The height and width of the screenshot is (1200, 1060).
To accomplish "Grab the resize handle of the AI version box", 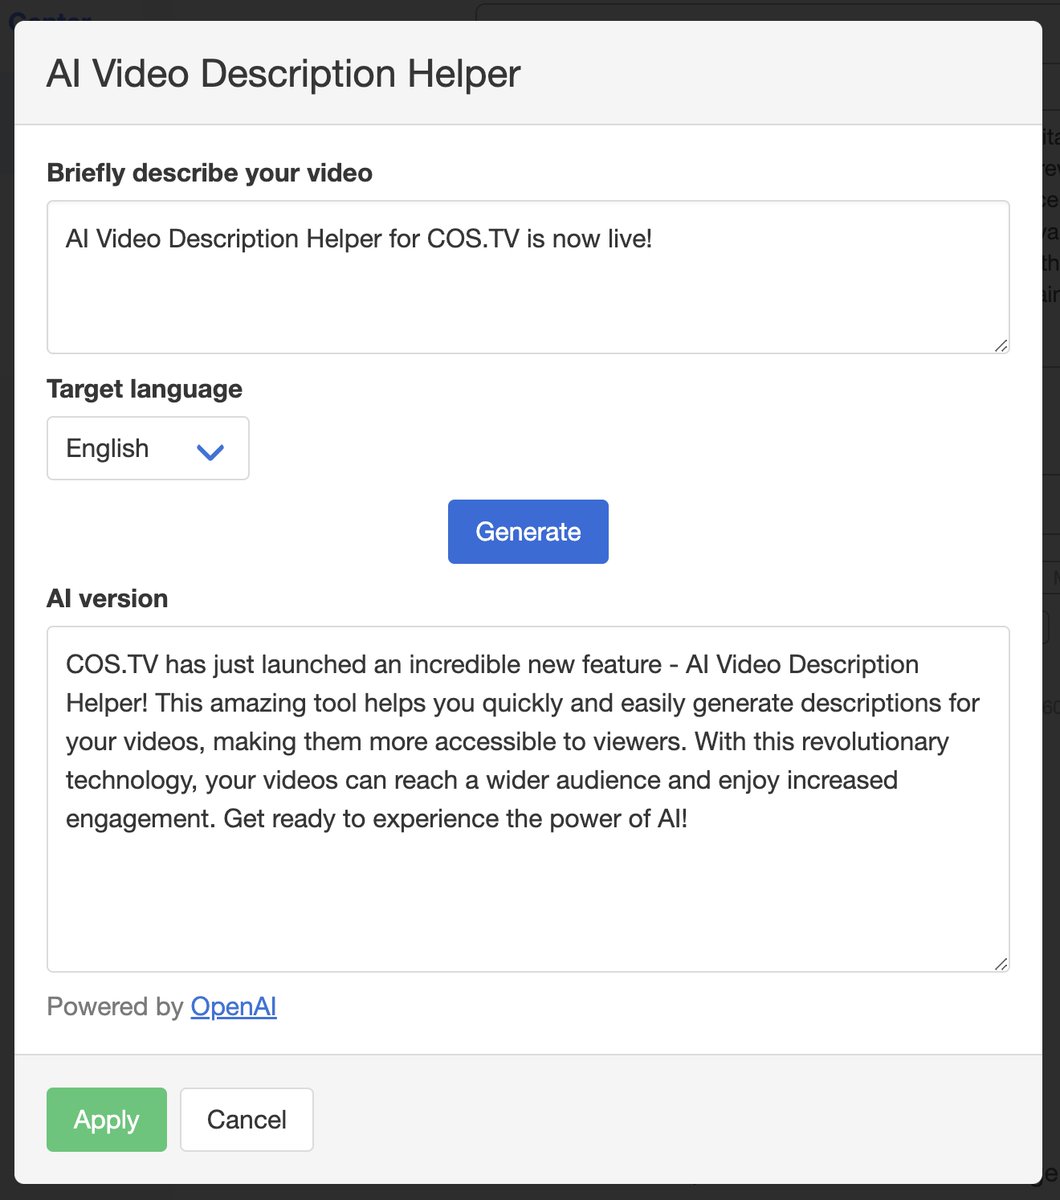I will tap(1001, 963).
